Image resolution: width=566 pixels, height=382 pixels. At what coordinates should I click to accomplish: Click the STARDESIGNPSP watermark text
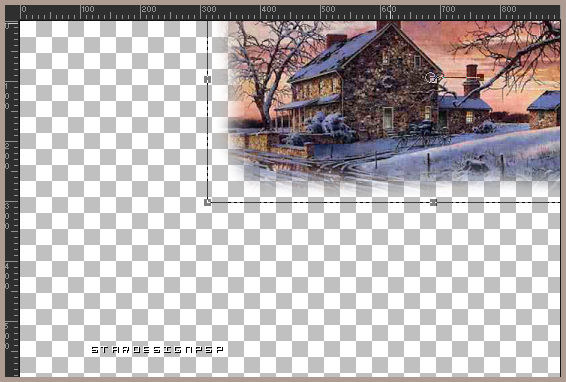[x=157, y=350]
